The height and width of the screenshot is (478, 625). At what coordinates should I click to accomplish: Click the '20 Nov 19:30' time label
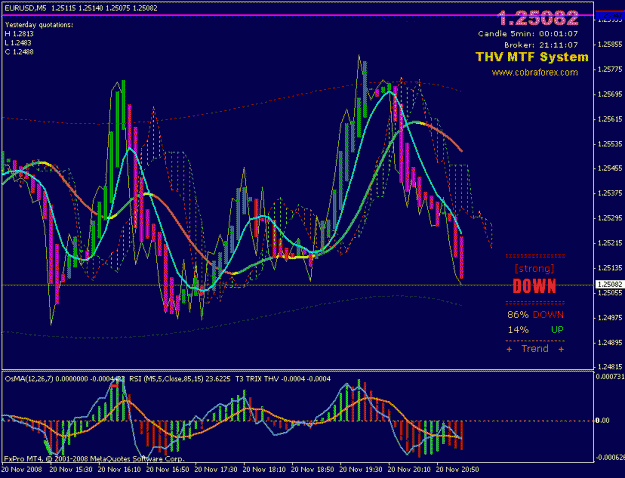361,470
